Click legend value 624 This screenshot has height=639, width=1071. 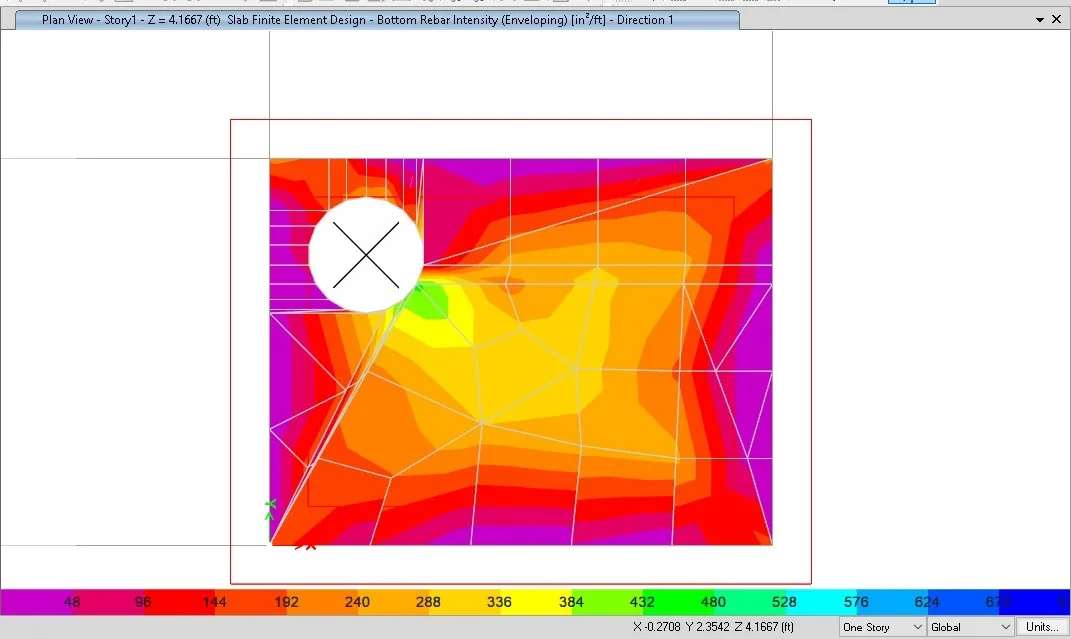coord(927,602)
